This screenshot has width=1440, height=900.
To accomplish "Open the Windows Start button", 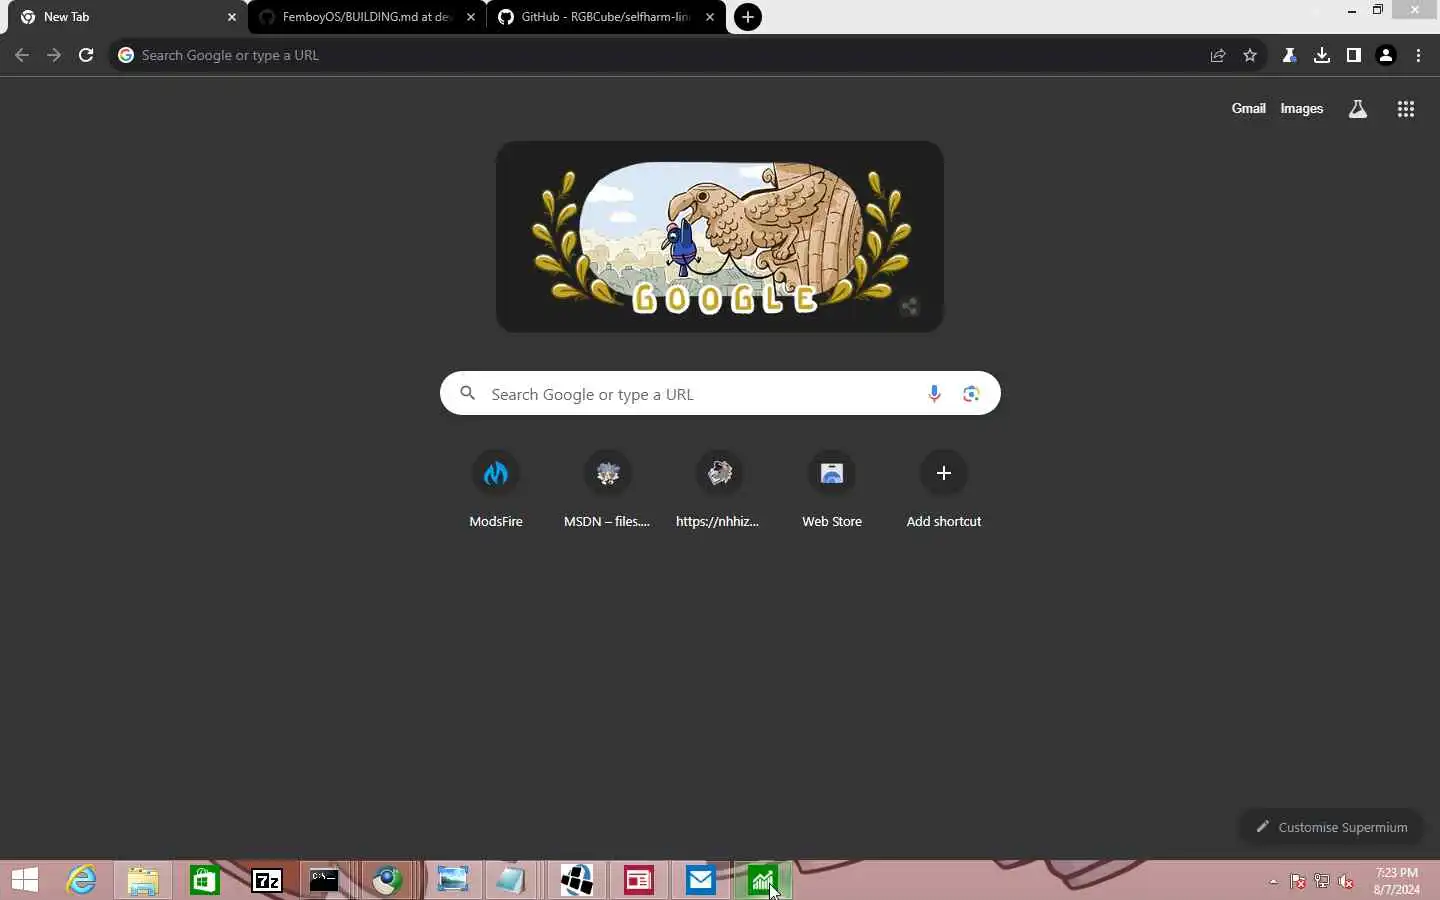I will click(x=25, y=880).
